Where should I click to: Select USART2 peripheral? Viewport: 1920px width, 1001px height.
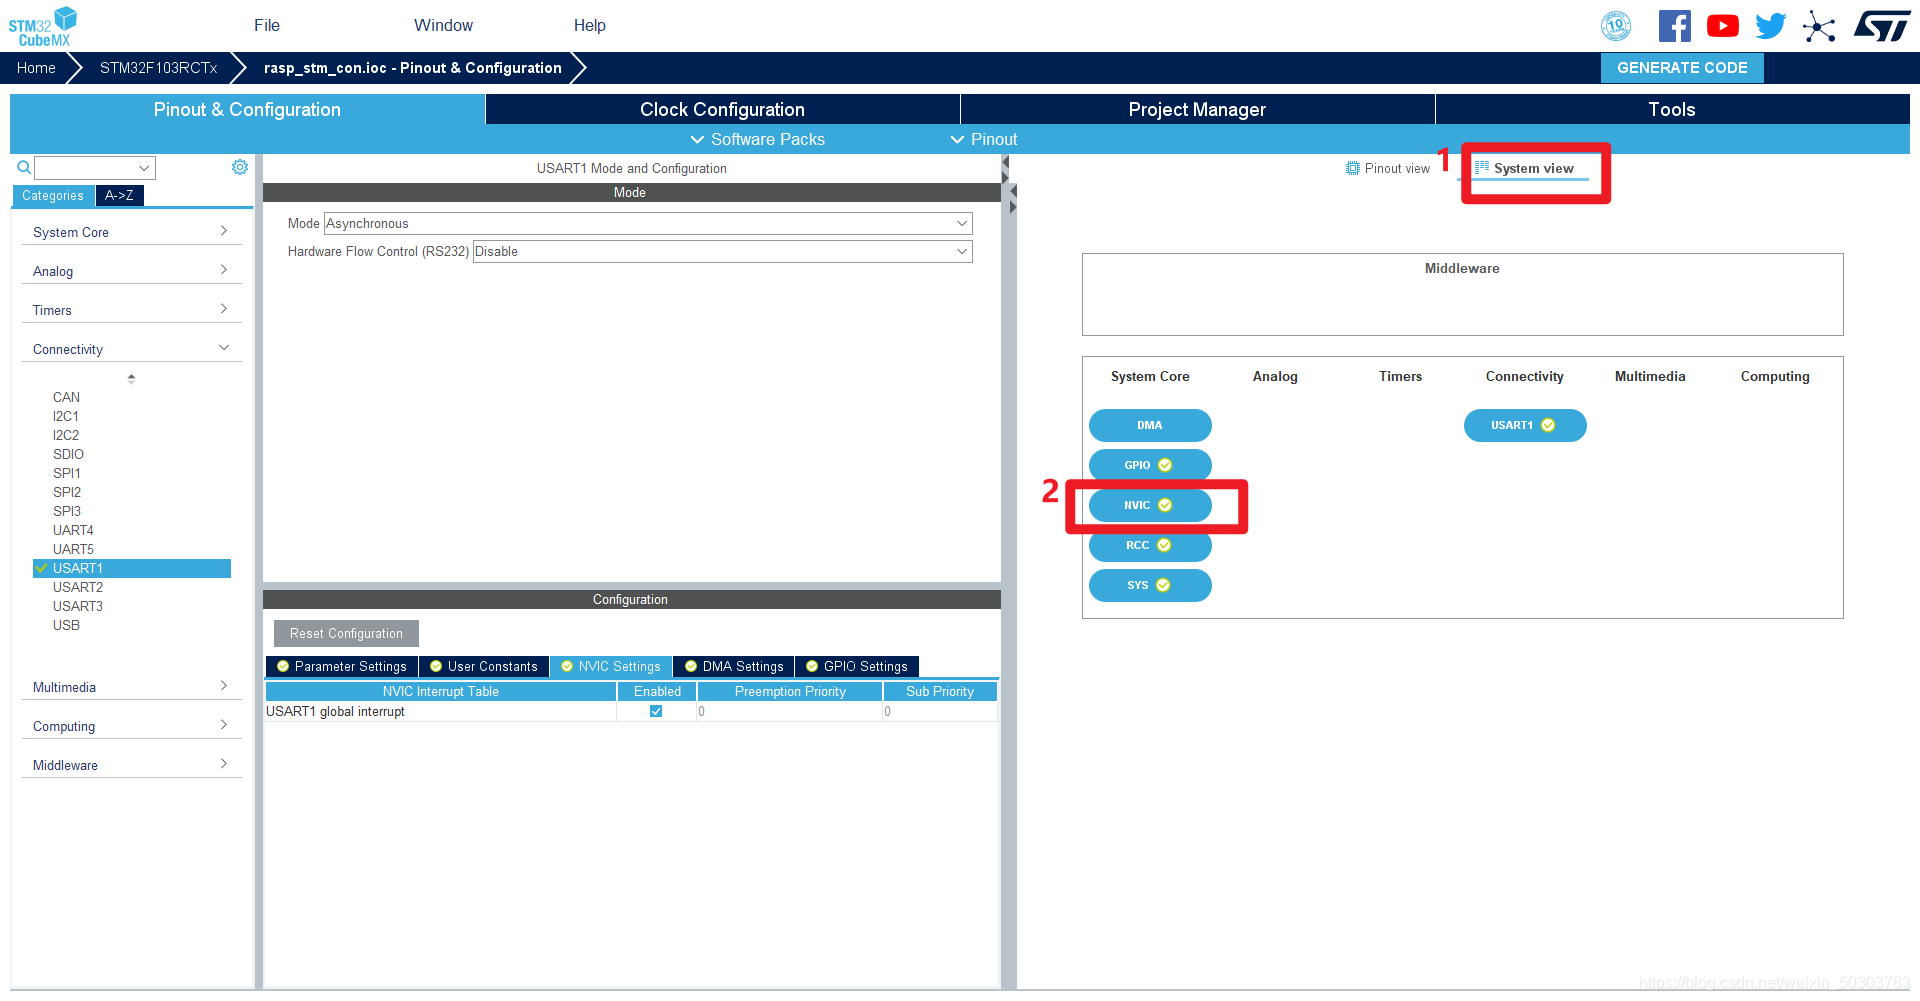point(78,587)
